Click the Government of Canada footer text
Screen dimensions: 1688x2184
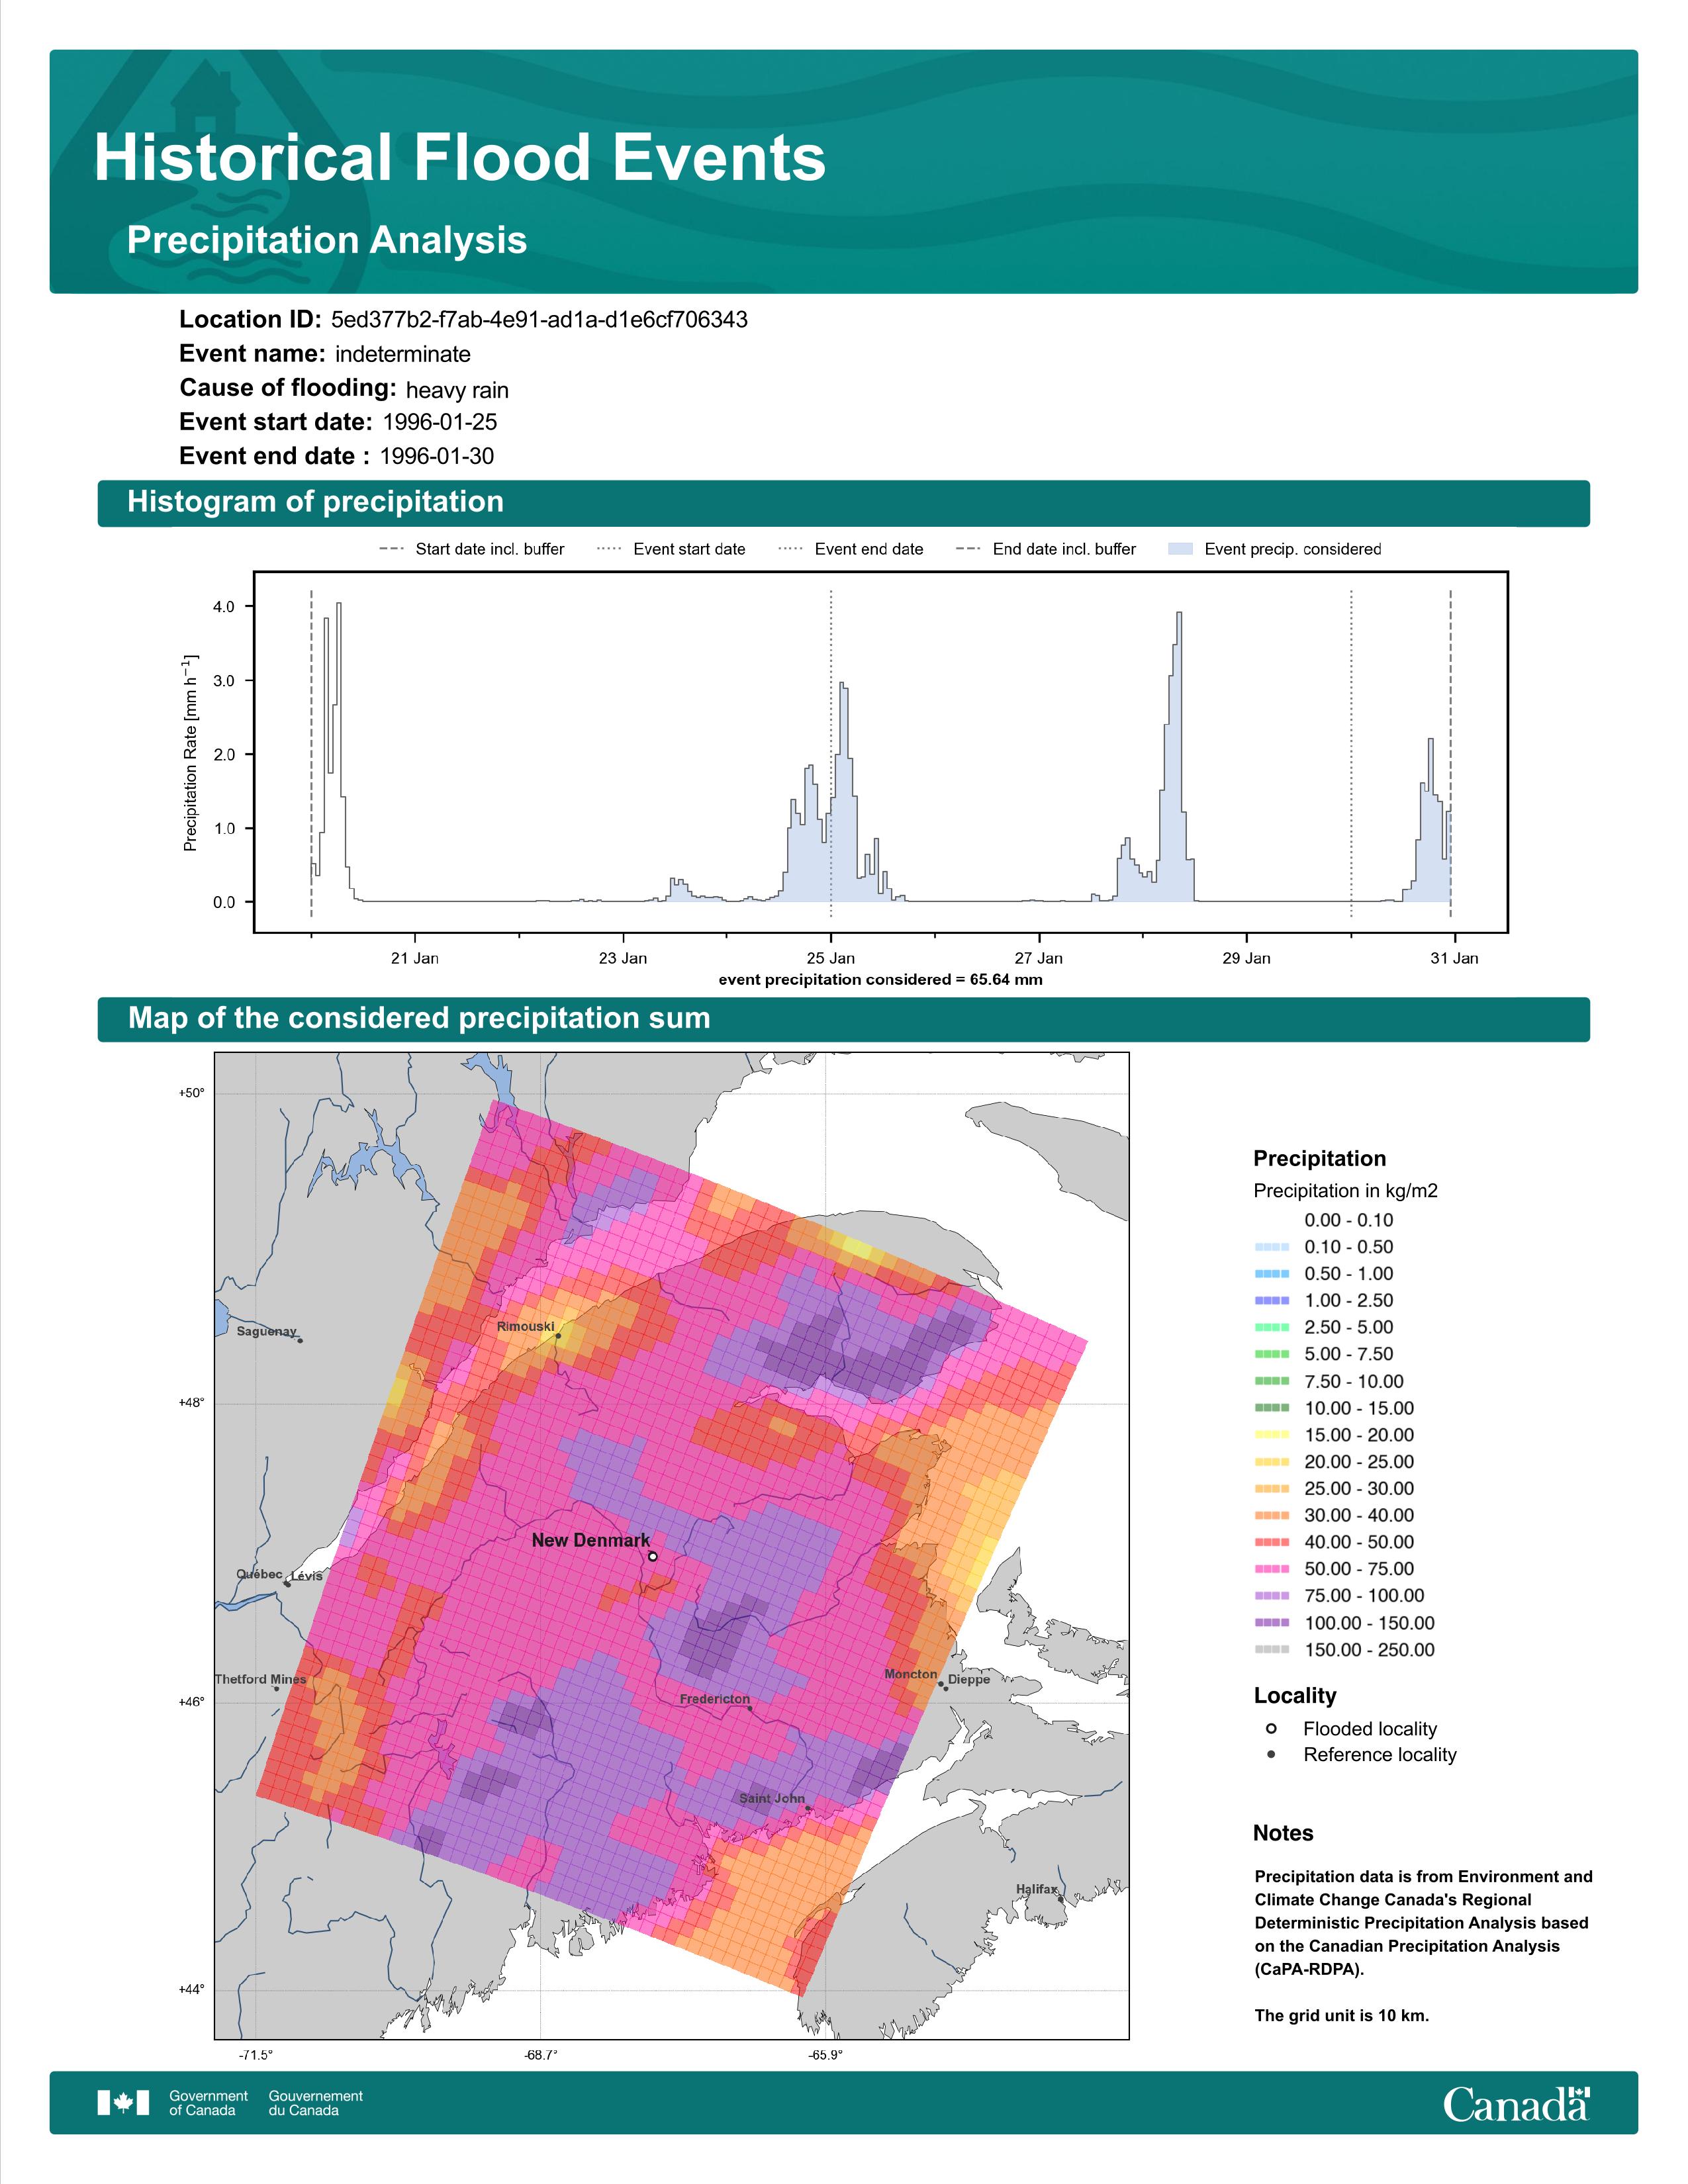[208, 2102]
